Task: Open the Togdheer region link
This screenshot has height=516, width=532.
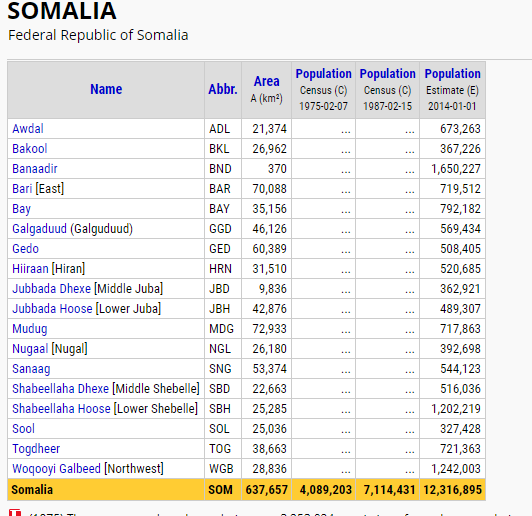Action: coord(36,449)
